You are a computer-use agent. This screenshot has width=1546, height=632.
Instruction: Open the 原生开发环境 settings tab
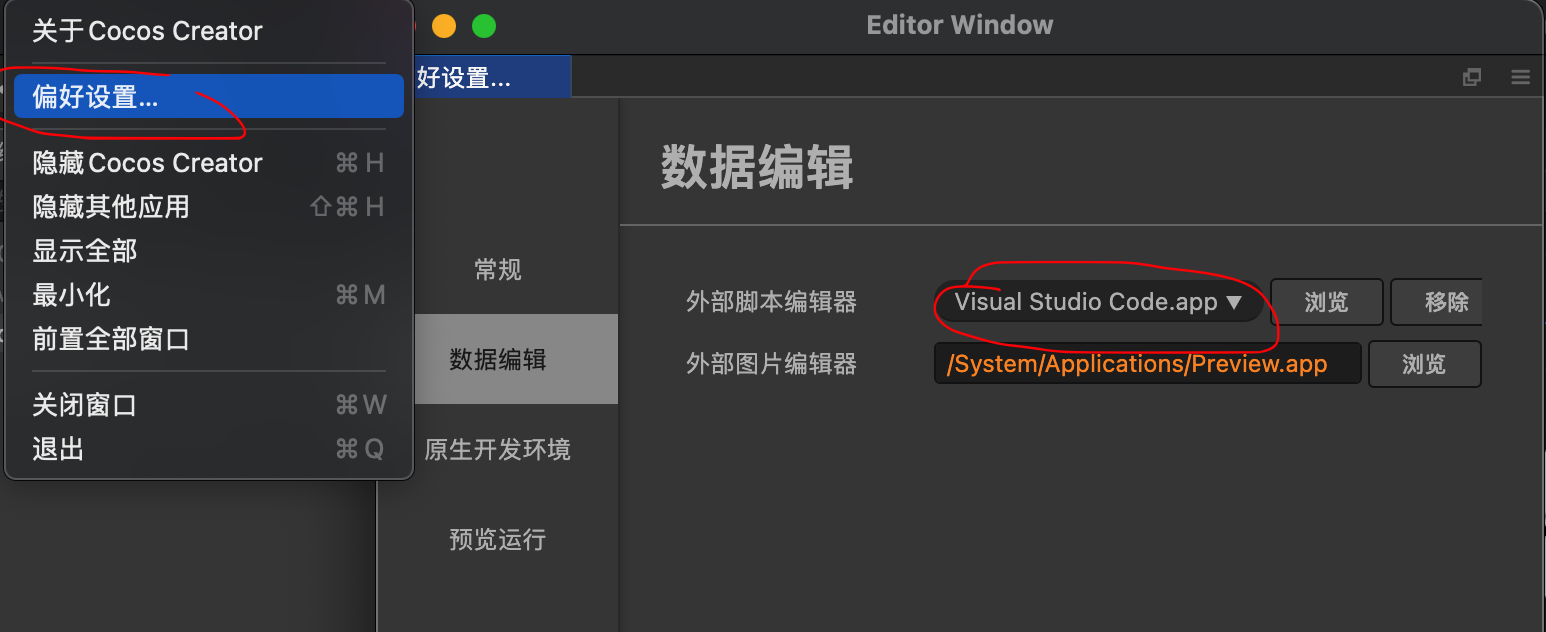(498, 450)
